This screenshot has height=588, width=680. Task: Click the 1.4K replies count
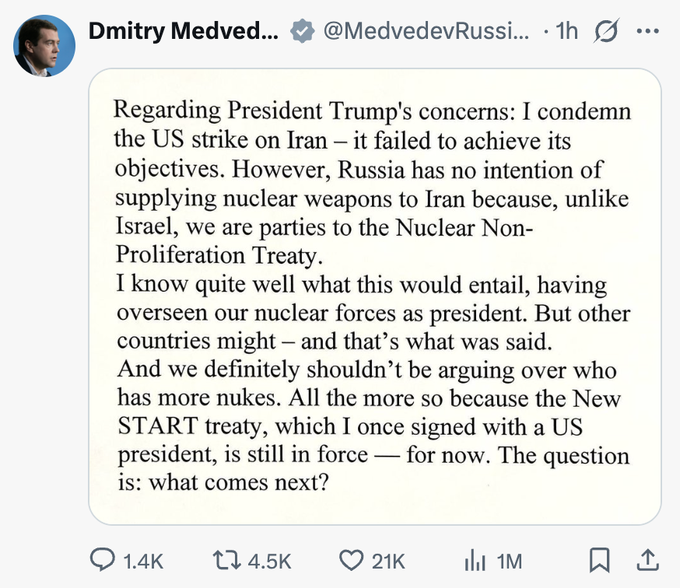click(x=143, y=562)
